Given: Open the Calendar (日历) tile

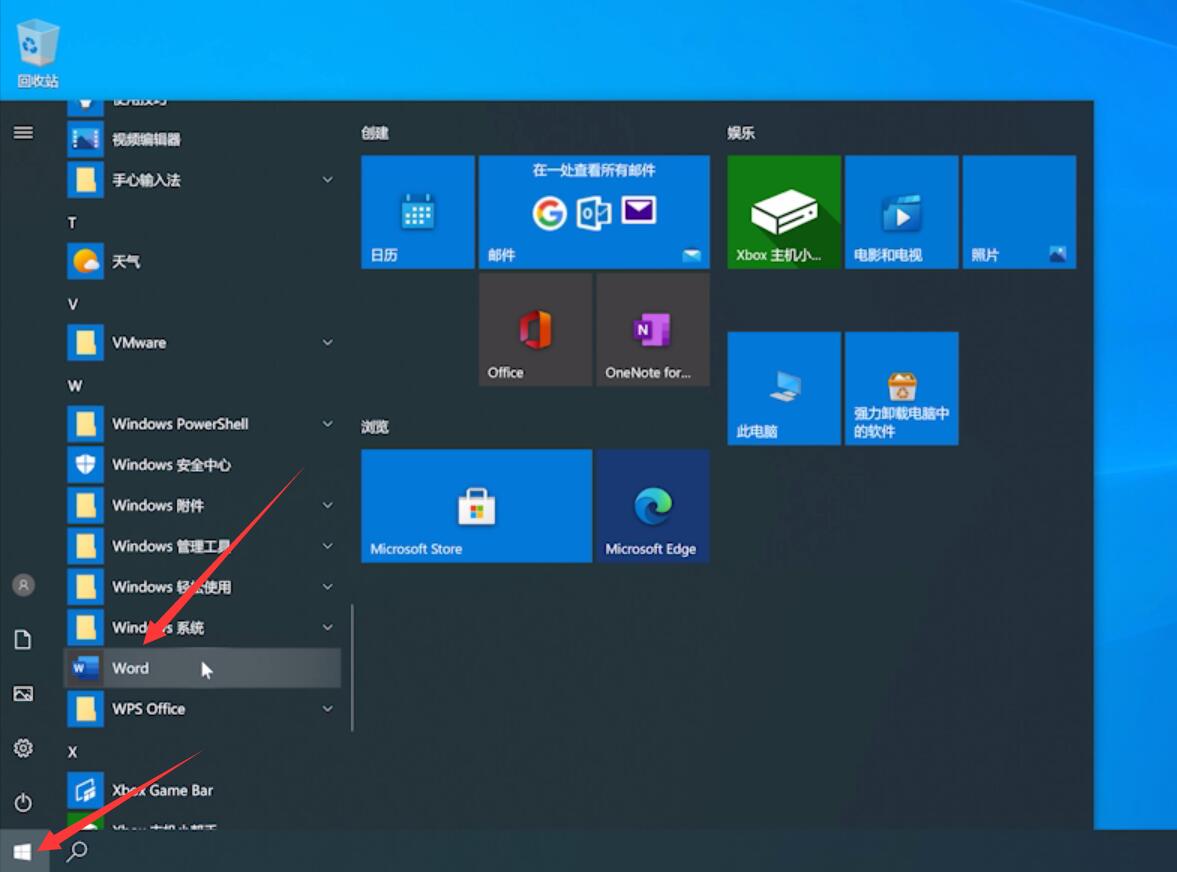Looking at the screenshot, I should (x=418, y=212).
